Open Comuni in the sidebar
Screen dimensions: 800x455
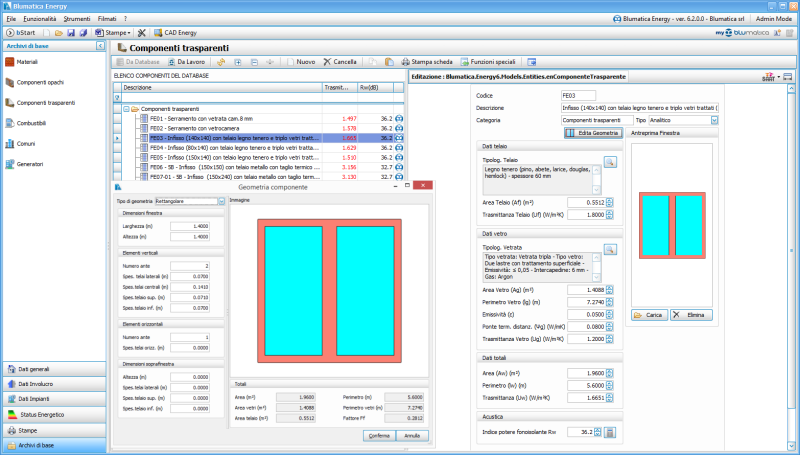(20, 143)
